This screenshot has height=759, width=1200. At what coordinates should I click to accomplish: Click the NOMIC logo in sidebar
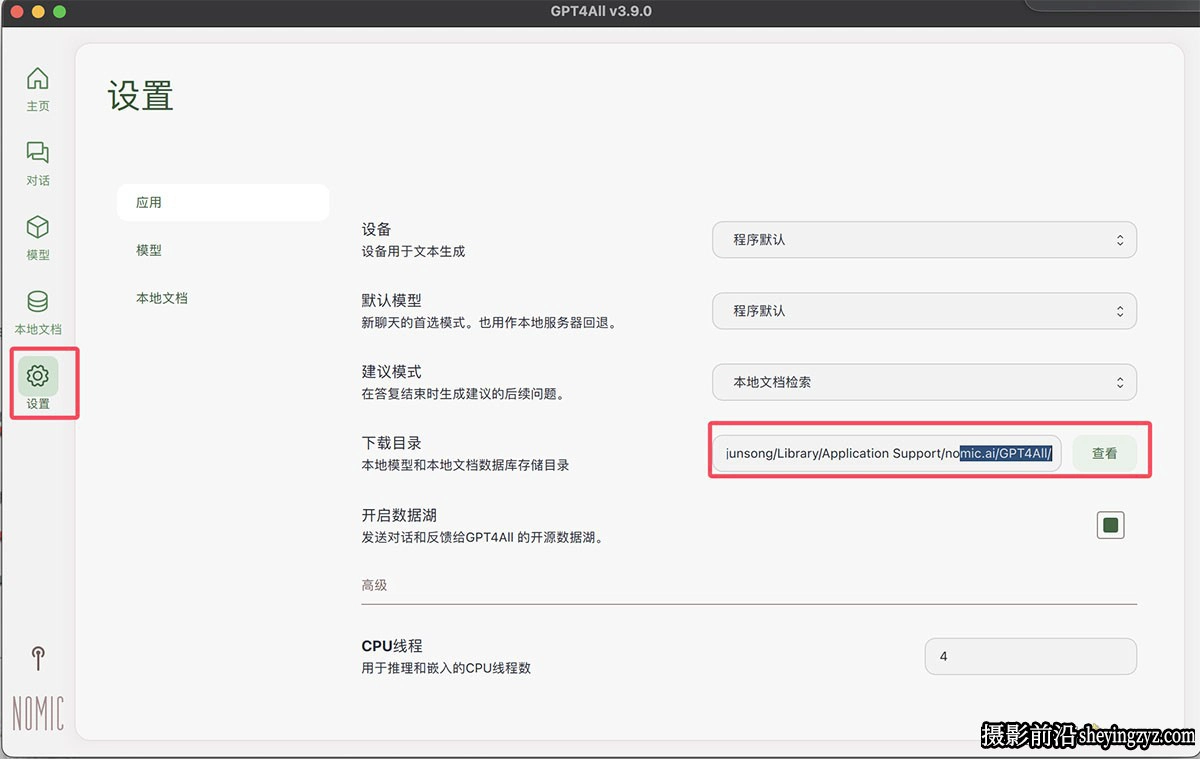pos(38,713)
